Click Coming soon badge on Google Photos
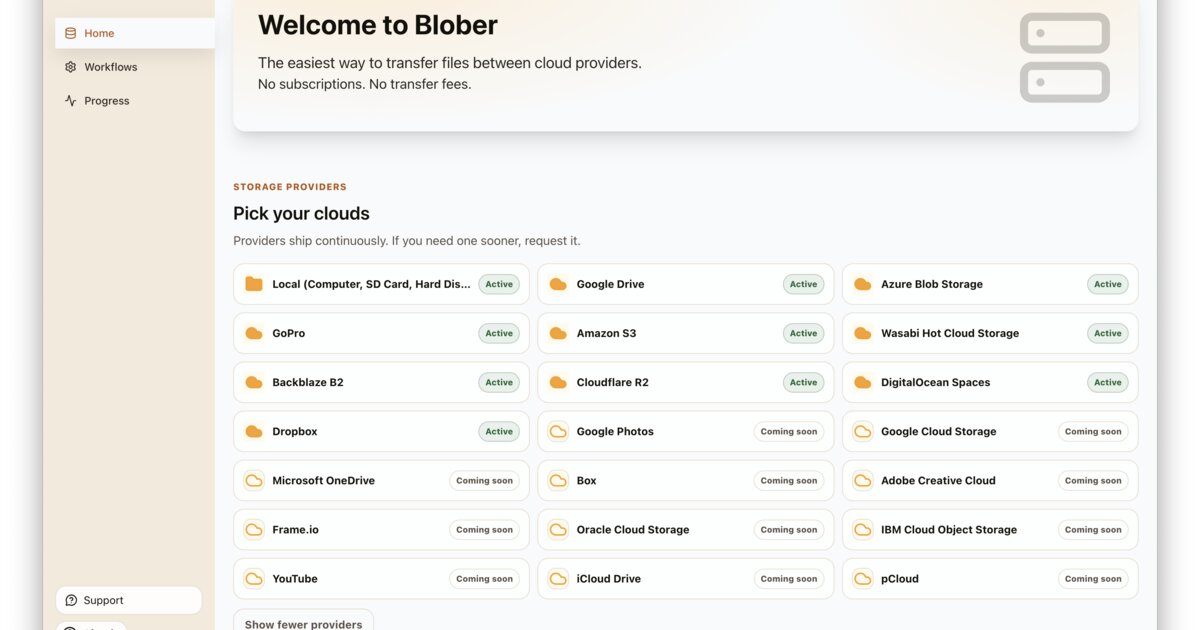Viewport: 1200px width, 630px height. coord(788,431)
